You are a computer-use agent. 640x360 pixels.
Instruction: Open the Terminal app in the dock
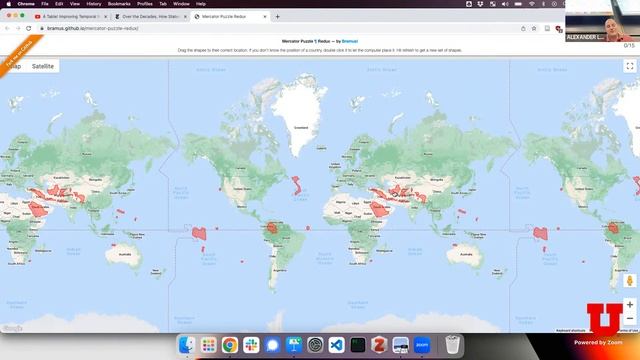tap(358, 345)
